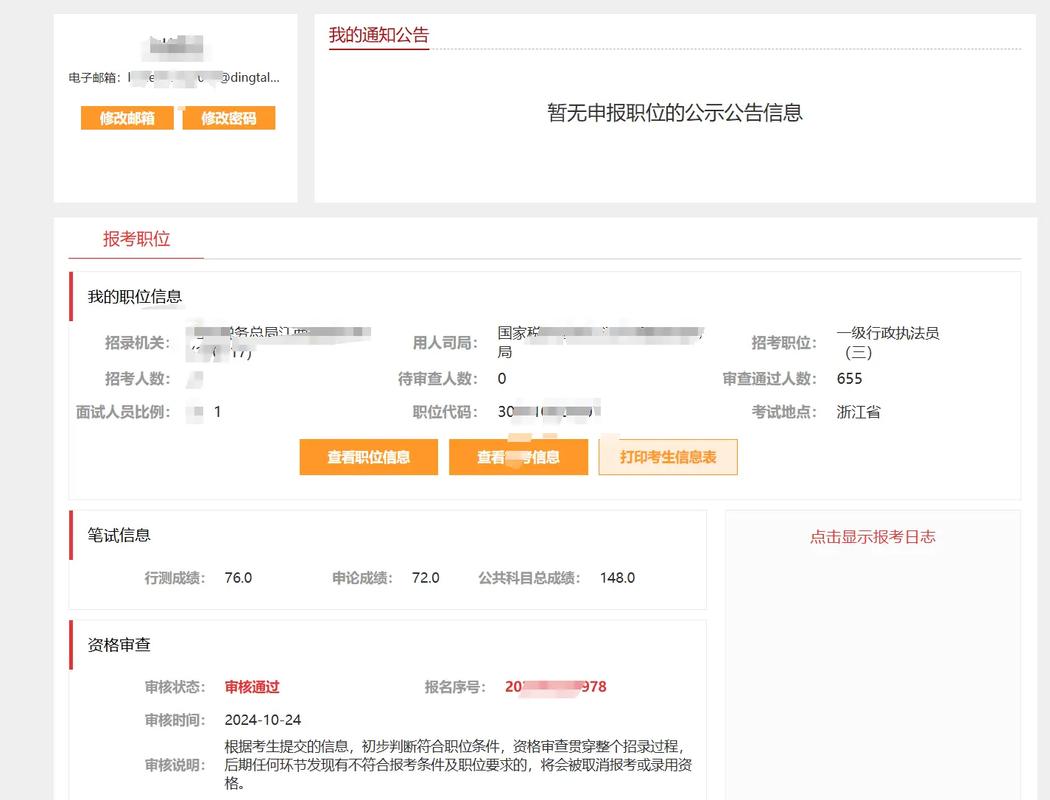Screen dimensions: 1050x800
Task: Click 打印考生信息表 to print candidate form
Action: pos(668,457)
